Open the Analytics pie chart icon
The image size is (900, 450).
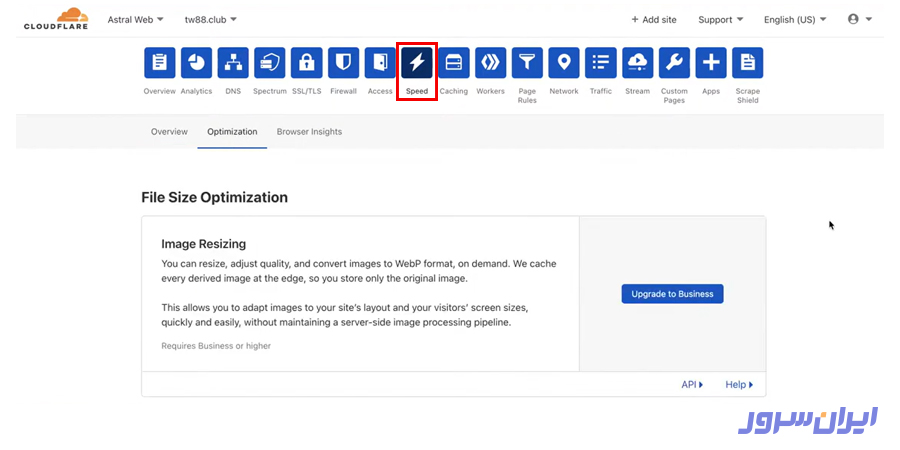click(196, 63)
